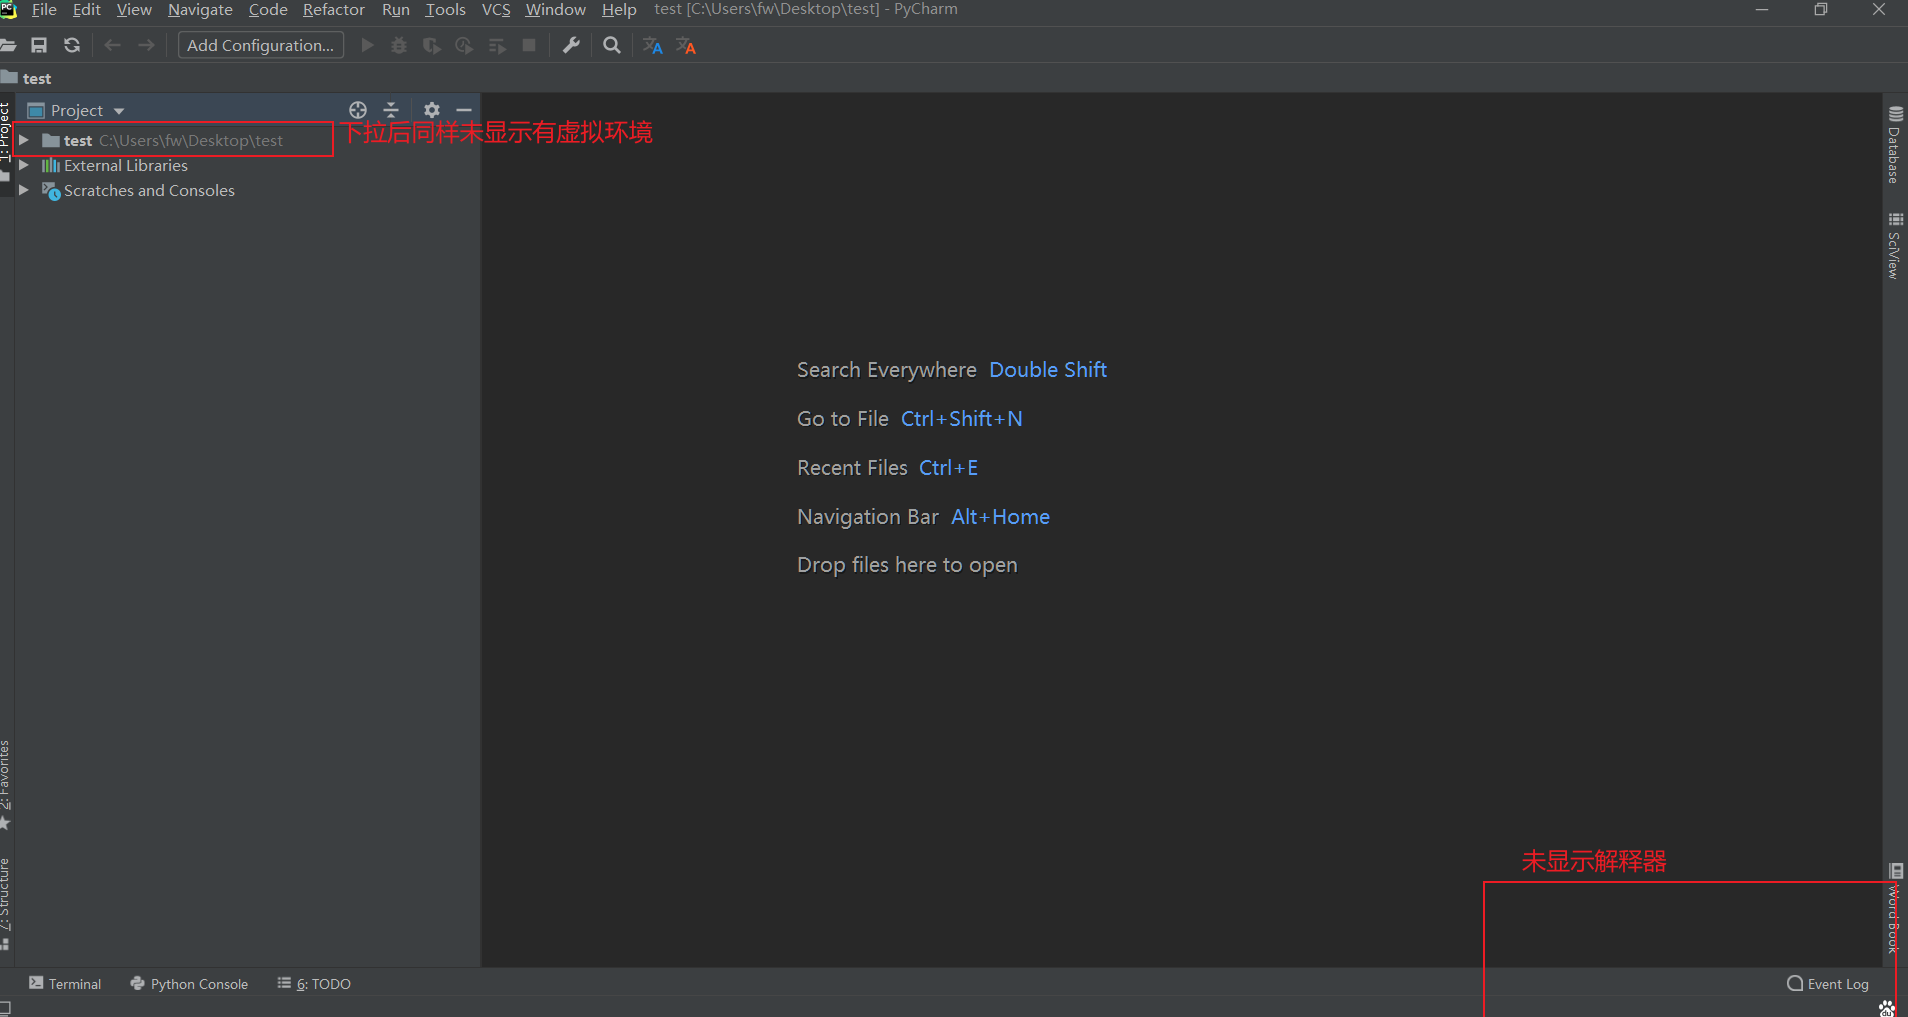
Task: Click the green Run play icon
Action: pos(367,45)
